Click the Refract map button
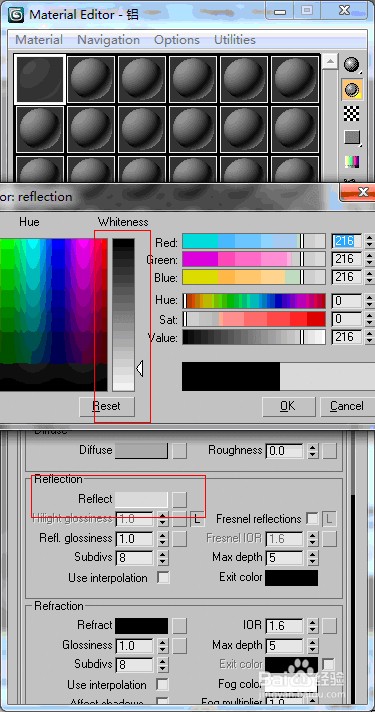Screen dimensions: 375x712 (x=180, y=626)
